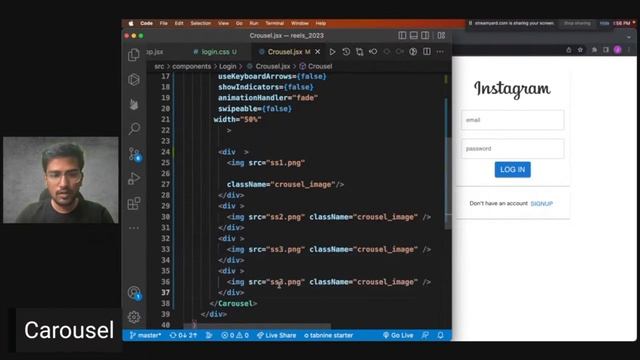Click Login folder in the breadcrumb
Screen dimensions: 640x360
coord(228,66)
